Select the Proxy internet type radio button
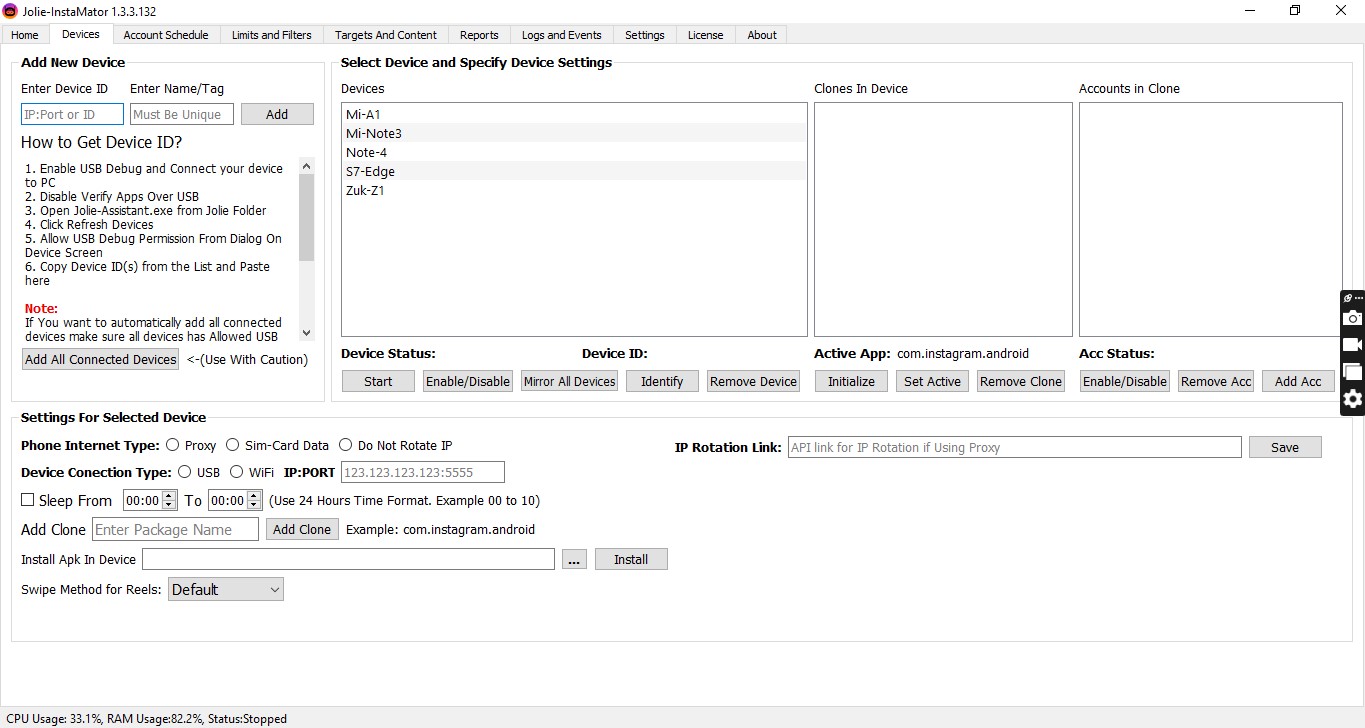1365x728 pixels. pyautogui.click(x=173, y=445)
